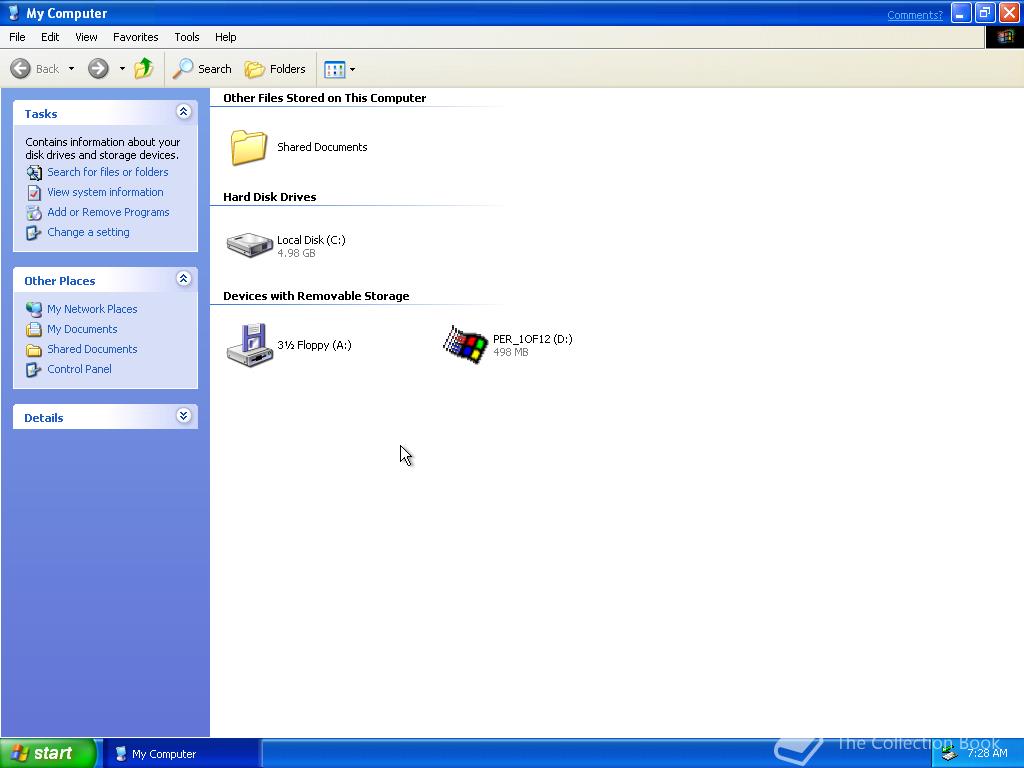
Task: Open the File menu
Action: (17, 37)
